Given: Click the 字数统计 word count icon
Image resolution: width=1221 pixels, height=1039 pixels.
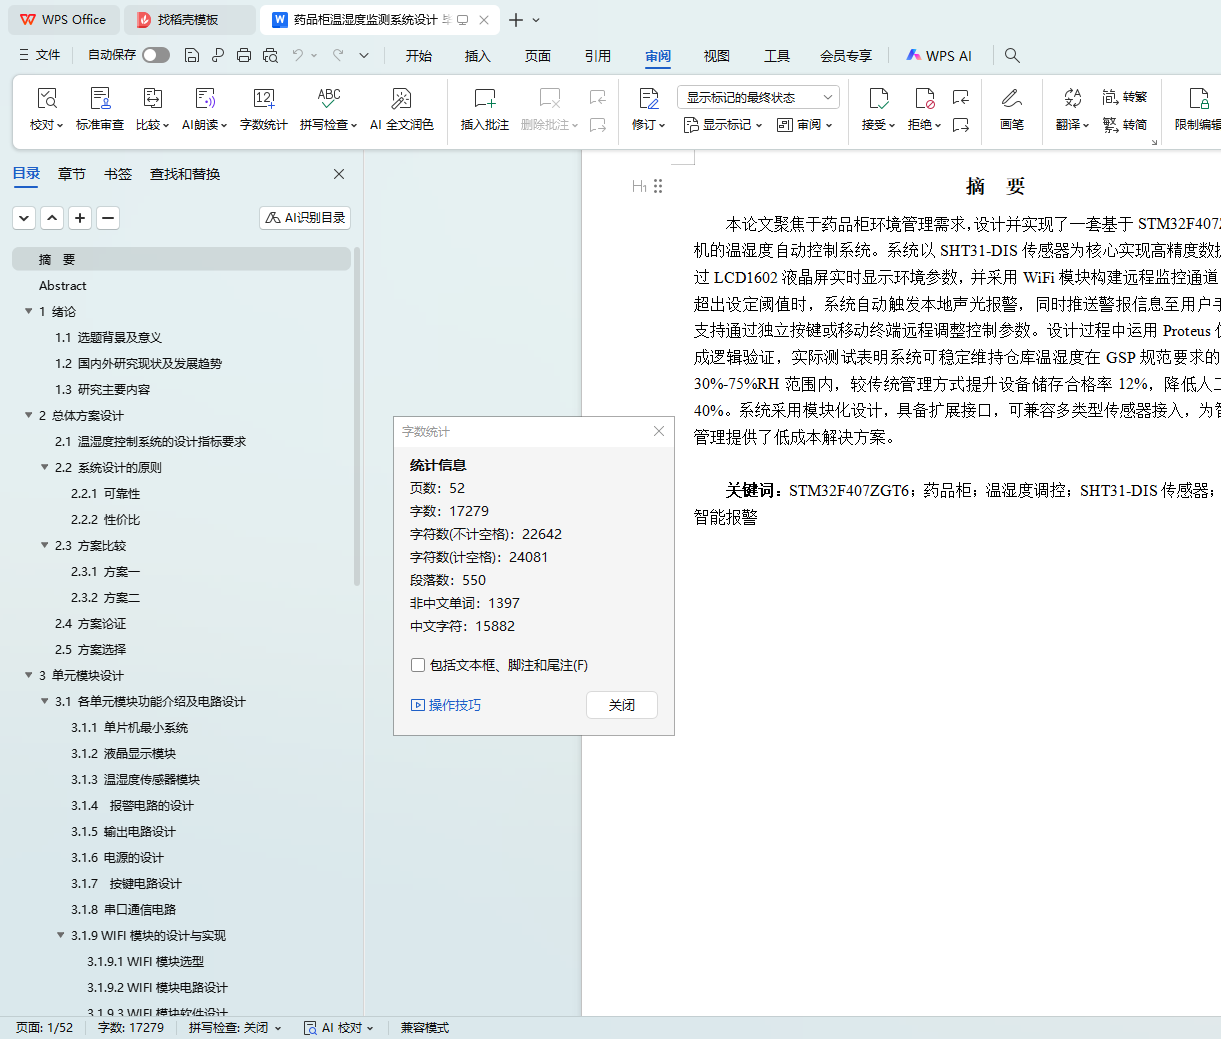Looking at the screenshot, I should tap(264, 98).
